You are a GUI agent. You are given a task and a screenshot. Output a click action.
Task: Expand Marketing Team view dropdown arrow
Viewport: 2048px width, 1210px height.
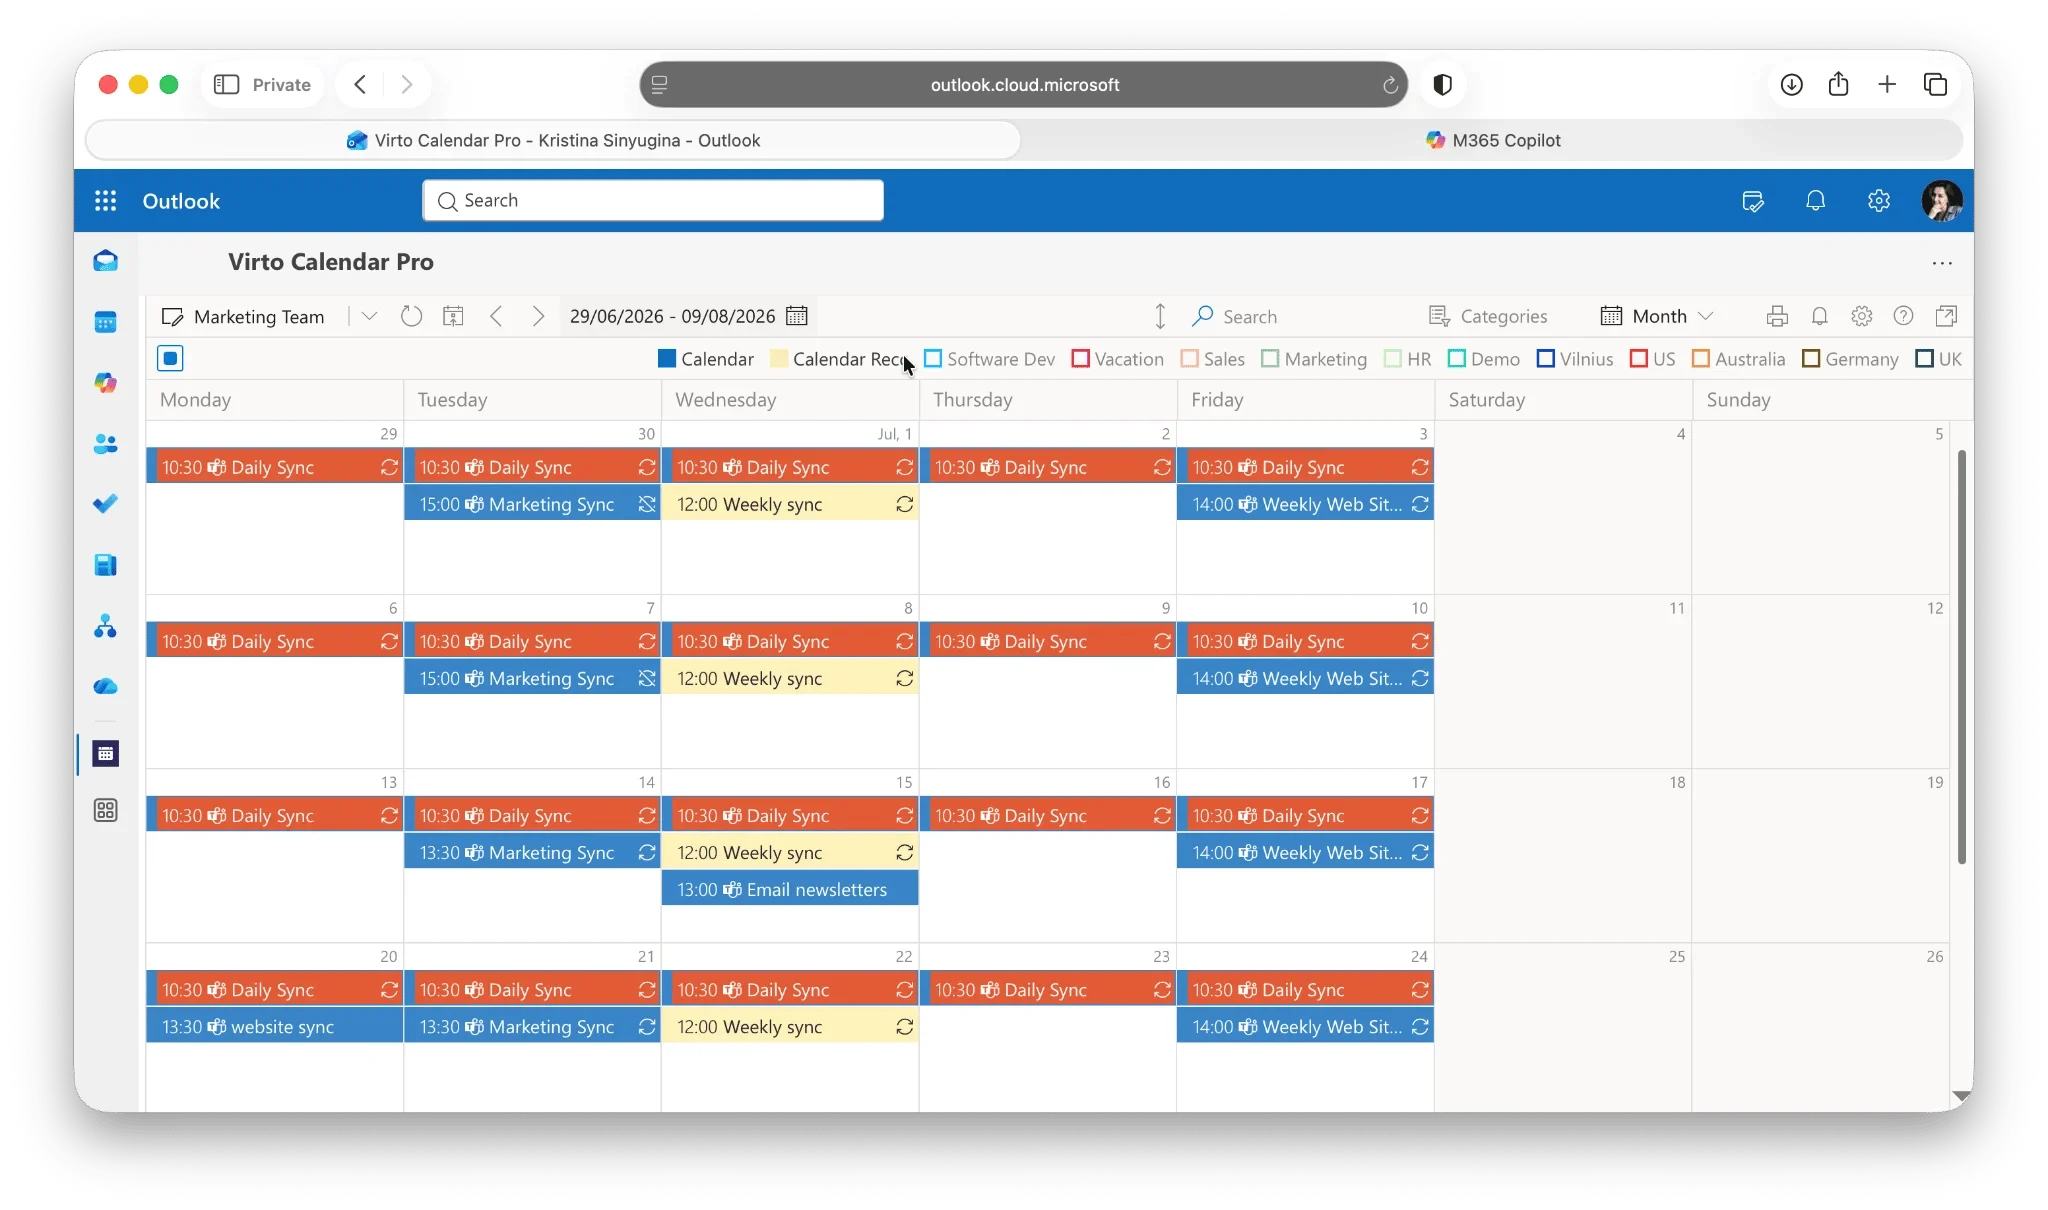[x=369, y=316]
